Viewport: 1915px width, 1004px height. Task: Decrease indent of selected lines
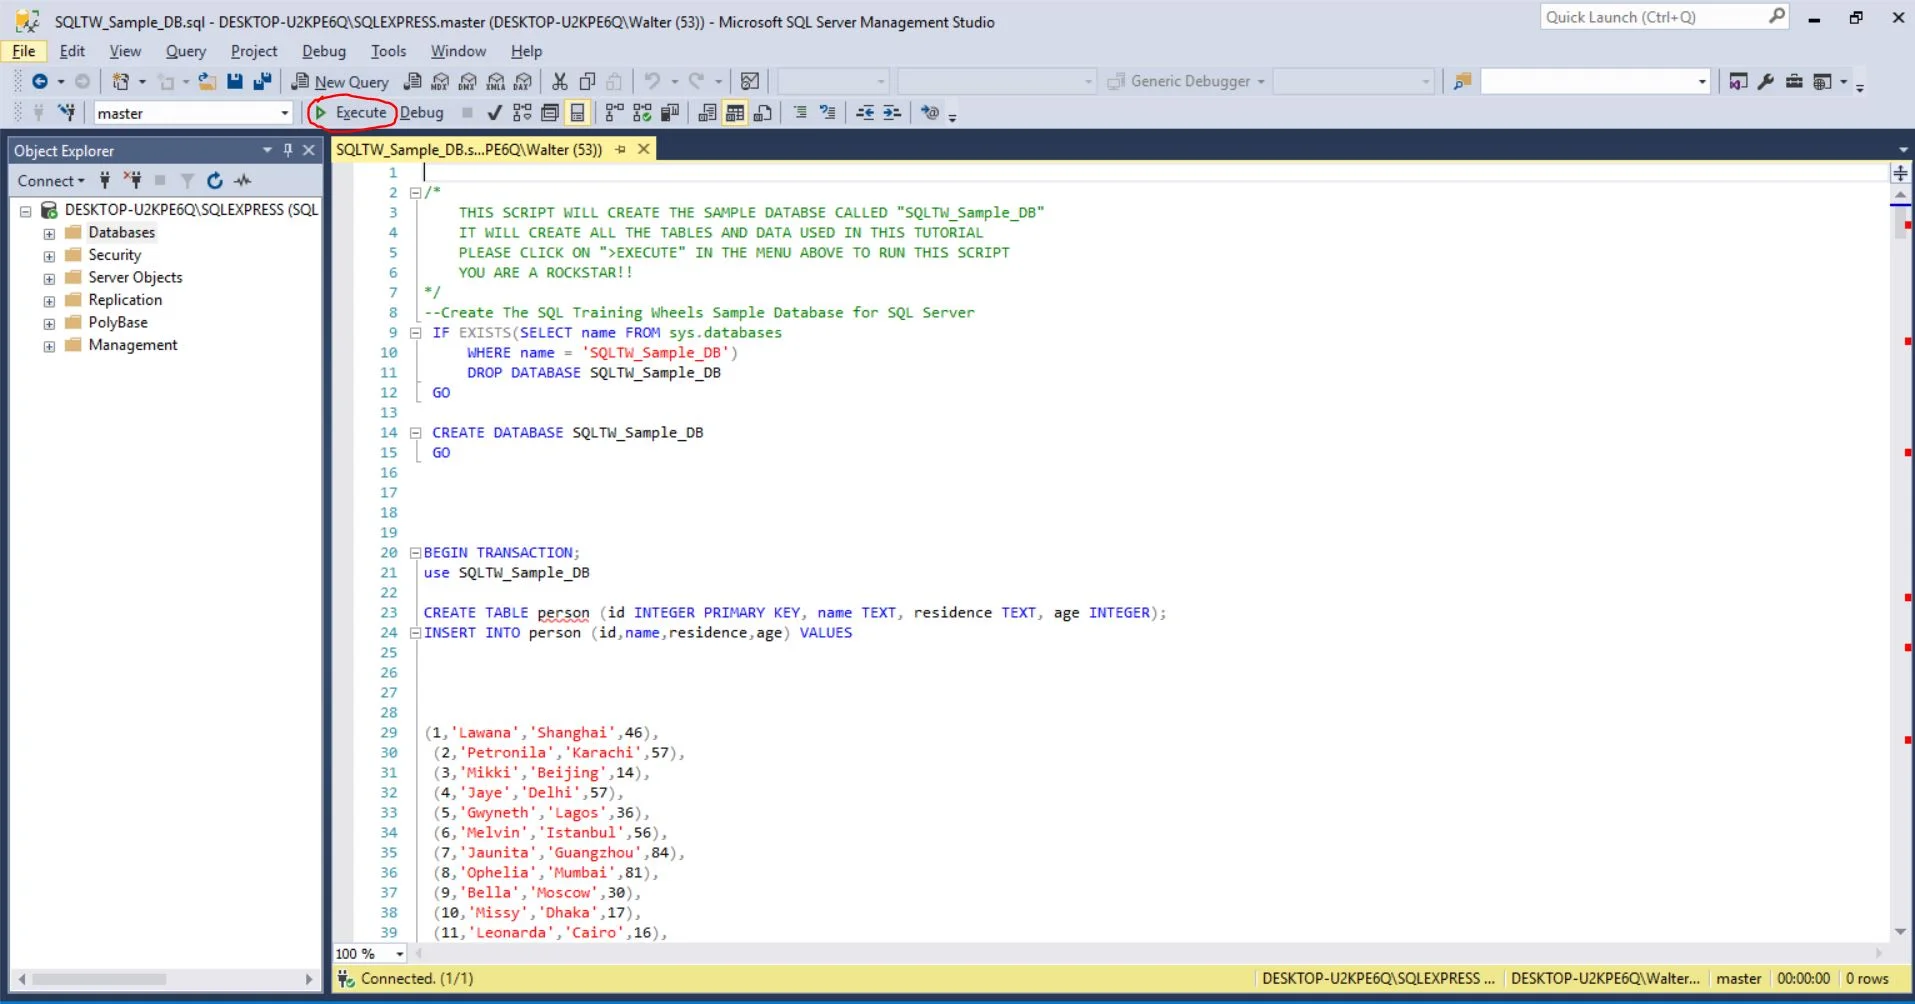tap(865, 112)
